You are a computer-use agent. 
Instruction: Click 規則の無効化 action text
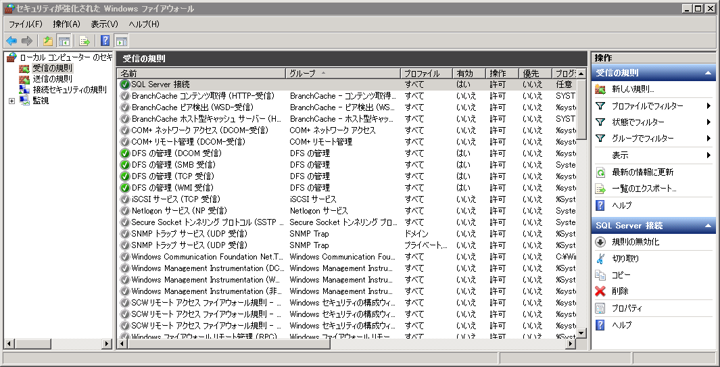[636, 242]
